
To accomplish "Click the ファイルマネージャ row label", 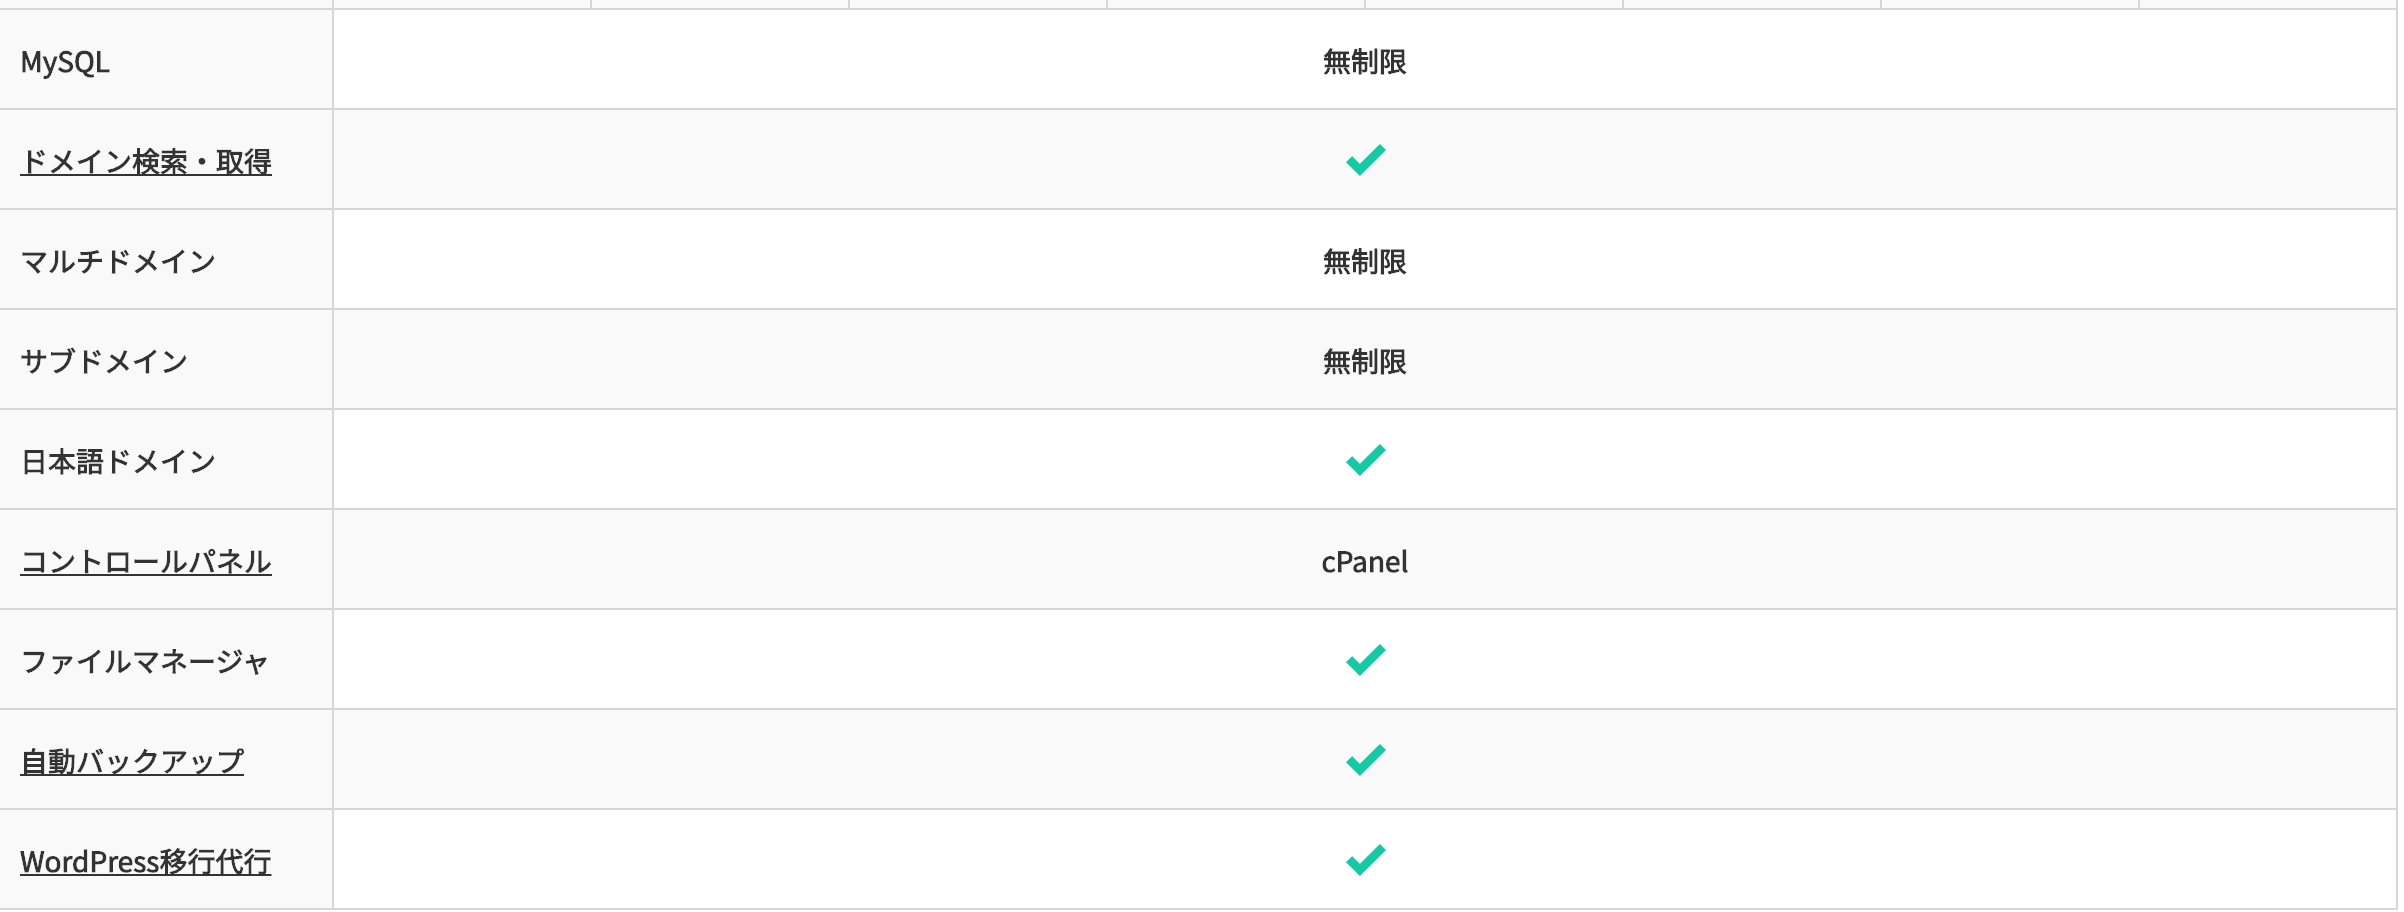I will coord(145,662).
